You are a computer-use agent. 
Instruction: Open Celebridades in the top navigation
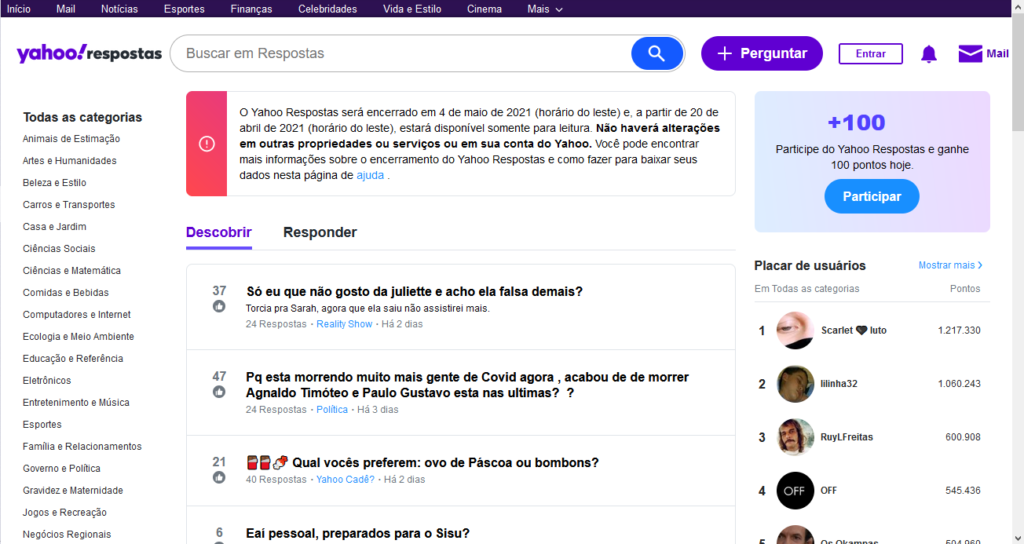coord(328,9)
